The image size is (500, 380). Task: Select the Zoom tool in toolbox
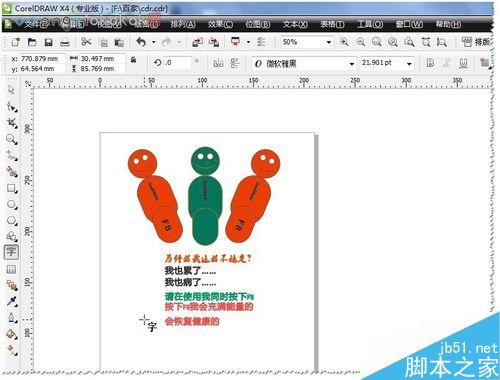coord(12,139)
